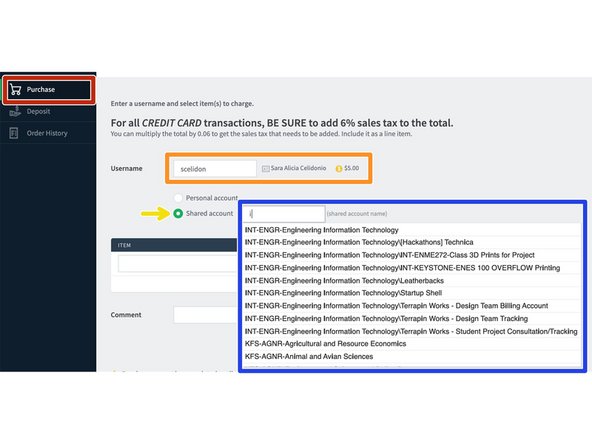Image resolution: width=592 pixels, height=444 pixels.
Task: Click the $5.00 balance amount
Action: point(352,168)
